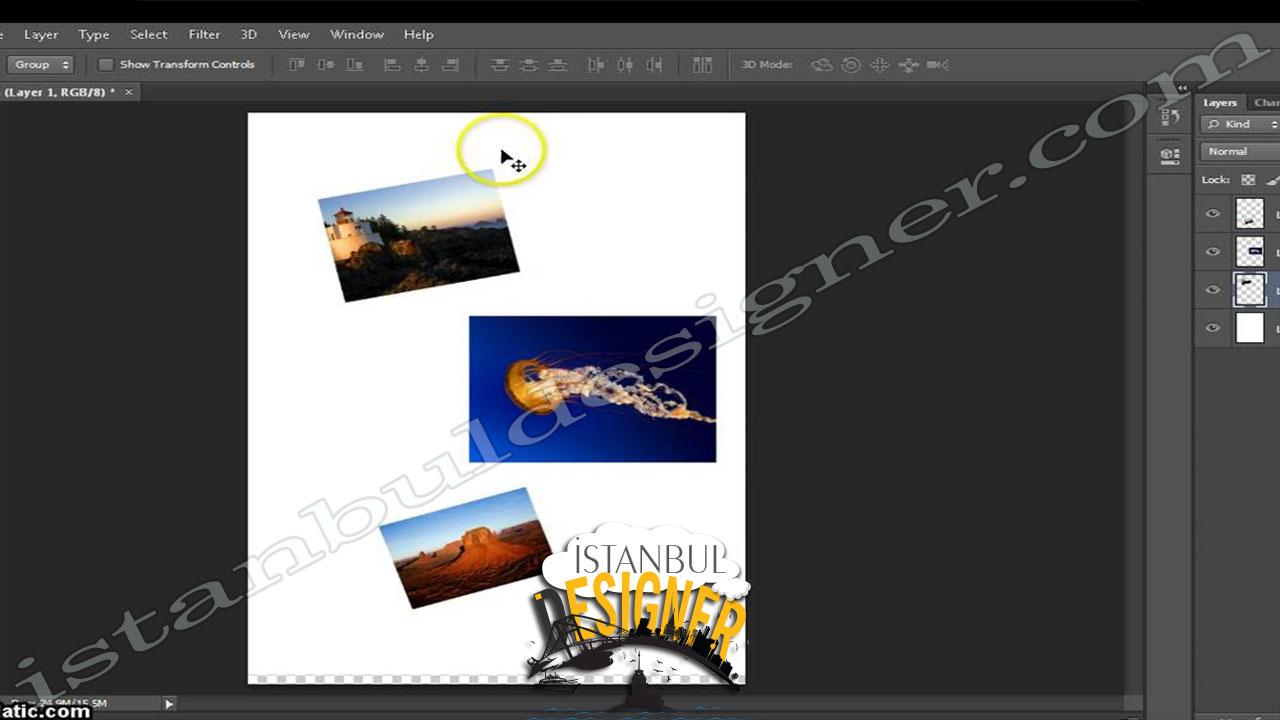Screen dimensions: 1280x720
Task: Open the Normal blend mode dropdown
Action: (x=1240, y=152)
